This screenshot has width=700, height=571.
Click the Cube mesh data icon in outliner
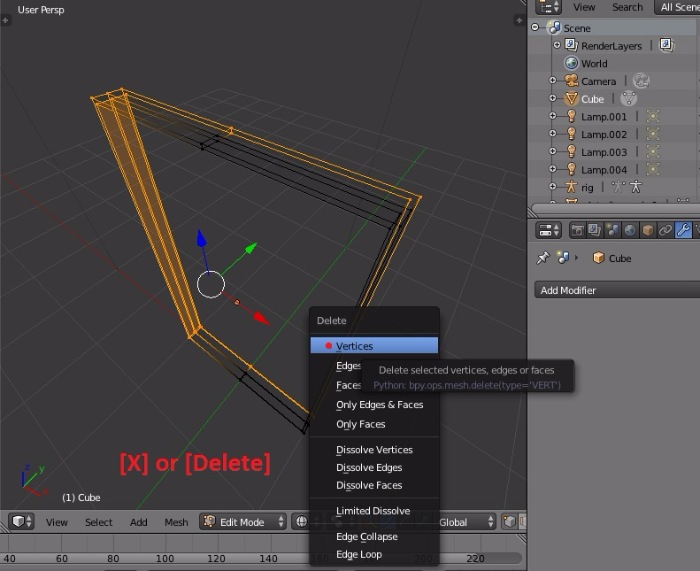pyautogui.click(x=628, y=99)
